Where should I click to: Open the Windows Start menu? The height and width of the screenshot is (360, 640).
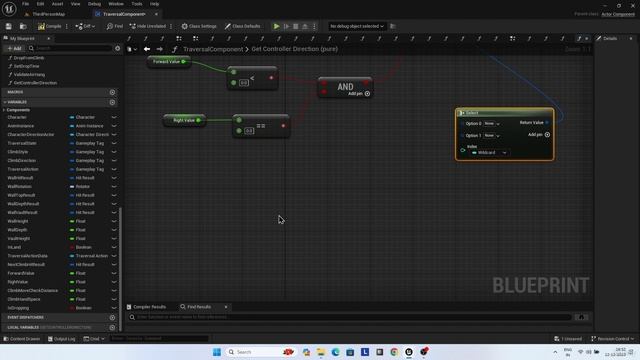(217, 352)
